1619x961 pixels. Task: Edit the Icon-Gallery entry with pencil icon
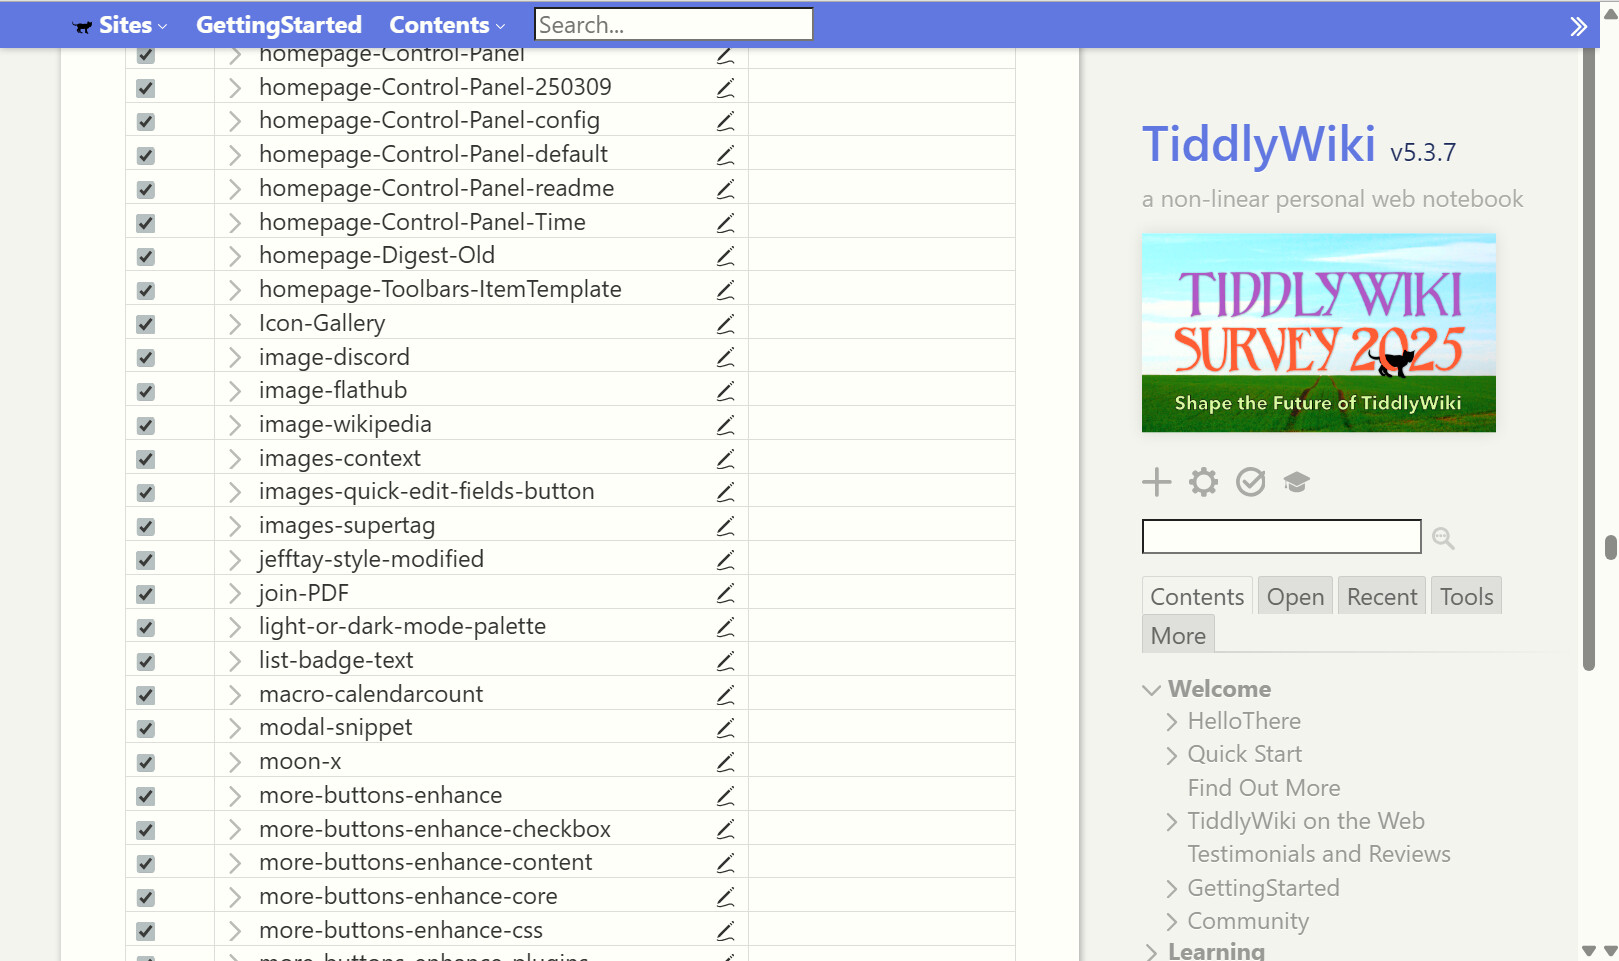725,324
